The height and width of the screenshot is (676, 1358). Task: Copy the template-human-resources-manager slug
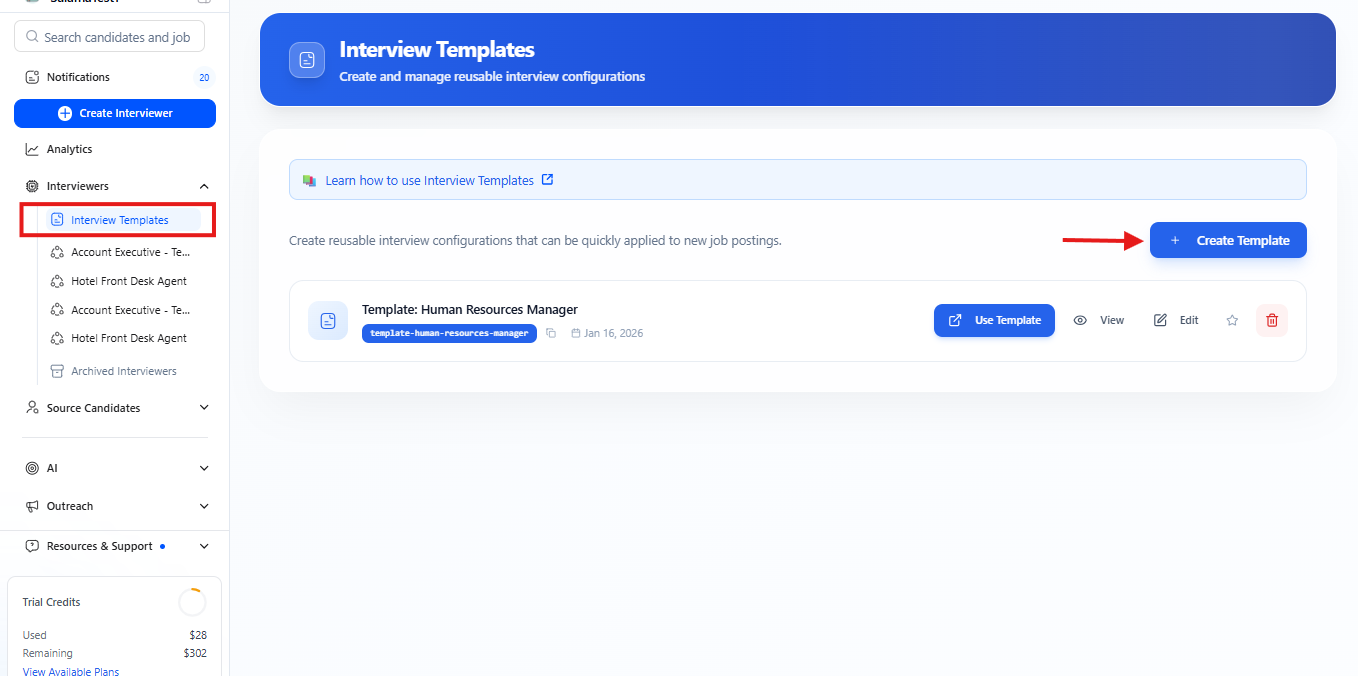click(551, 333)
